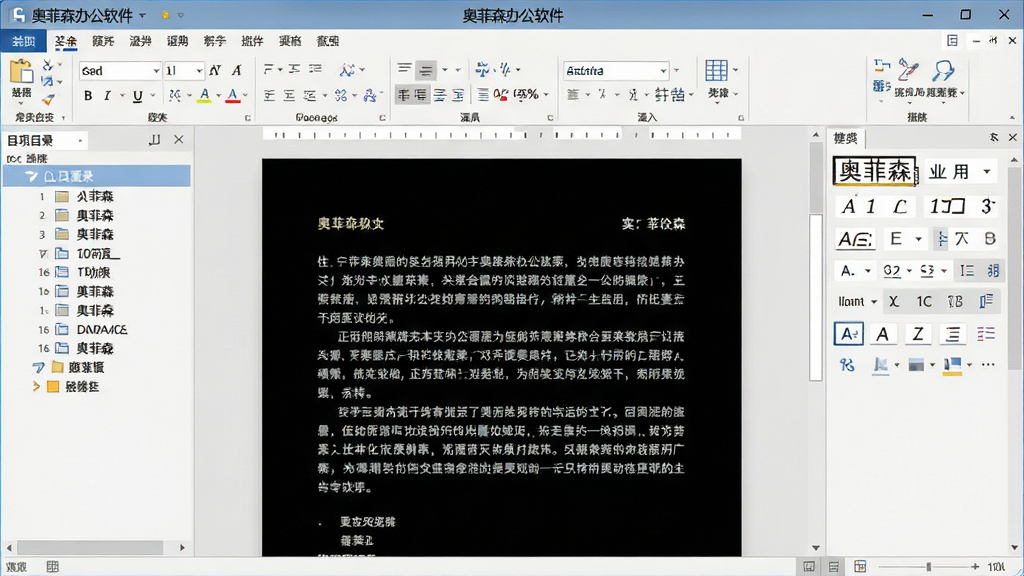Open the dropdown next to '业用' in right pane
The image size is (1024, 576).
coord(987,172)
